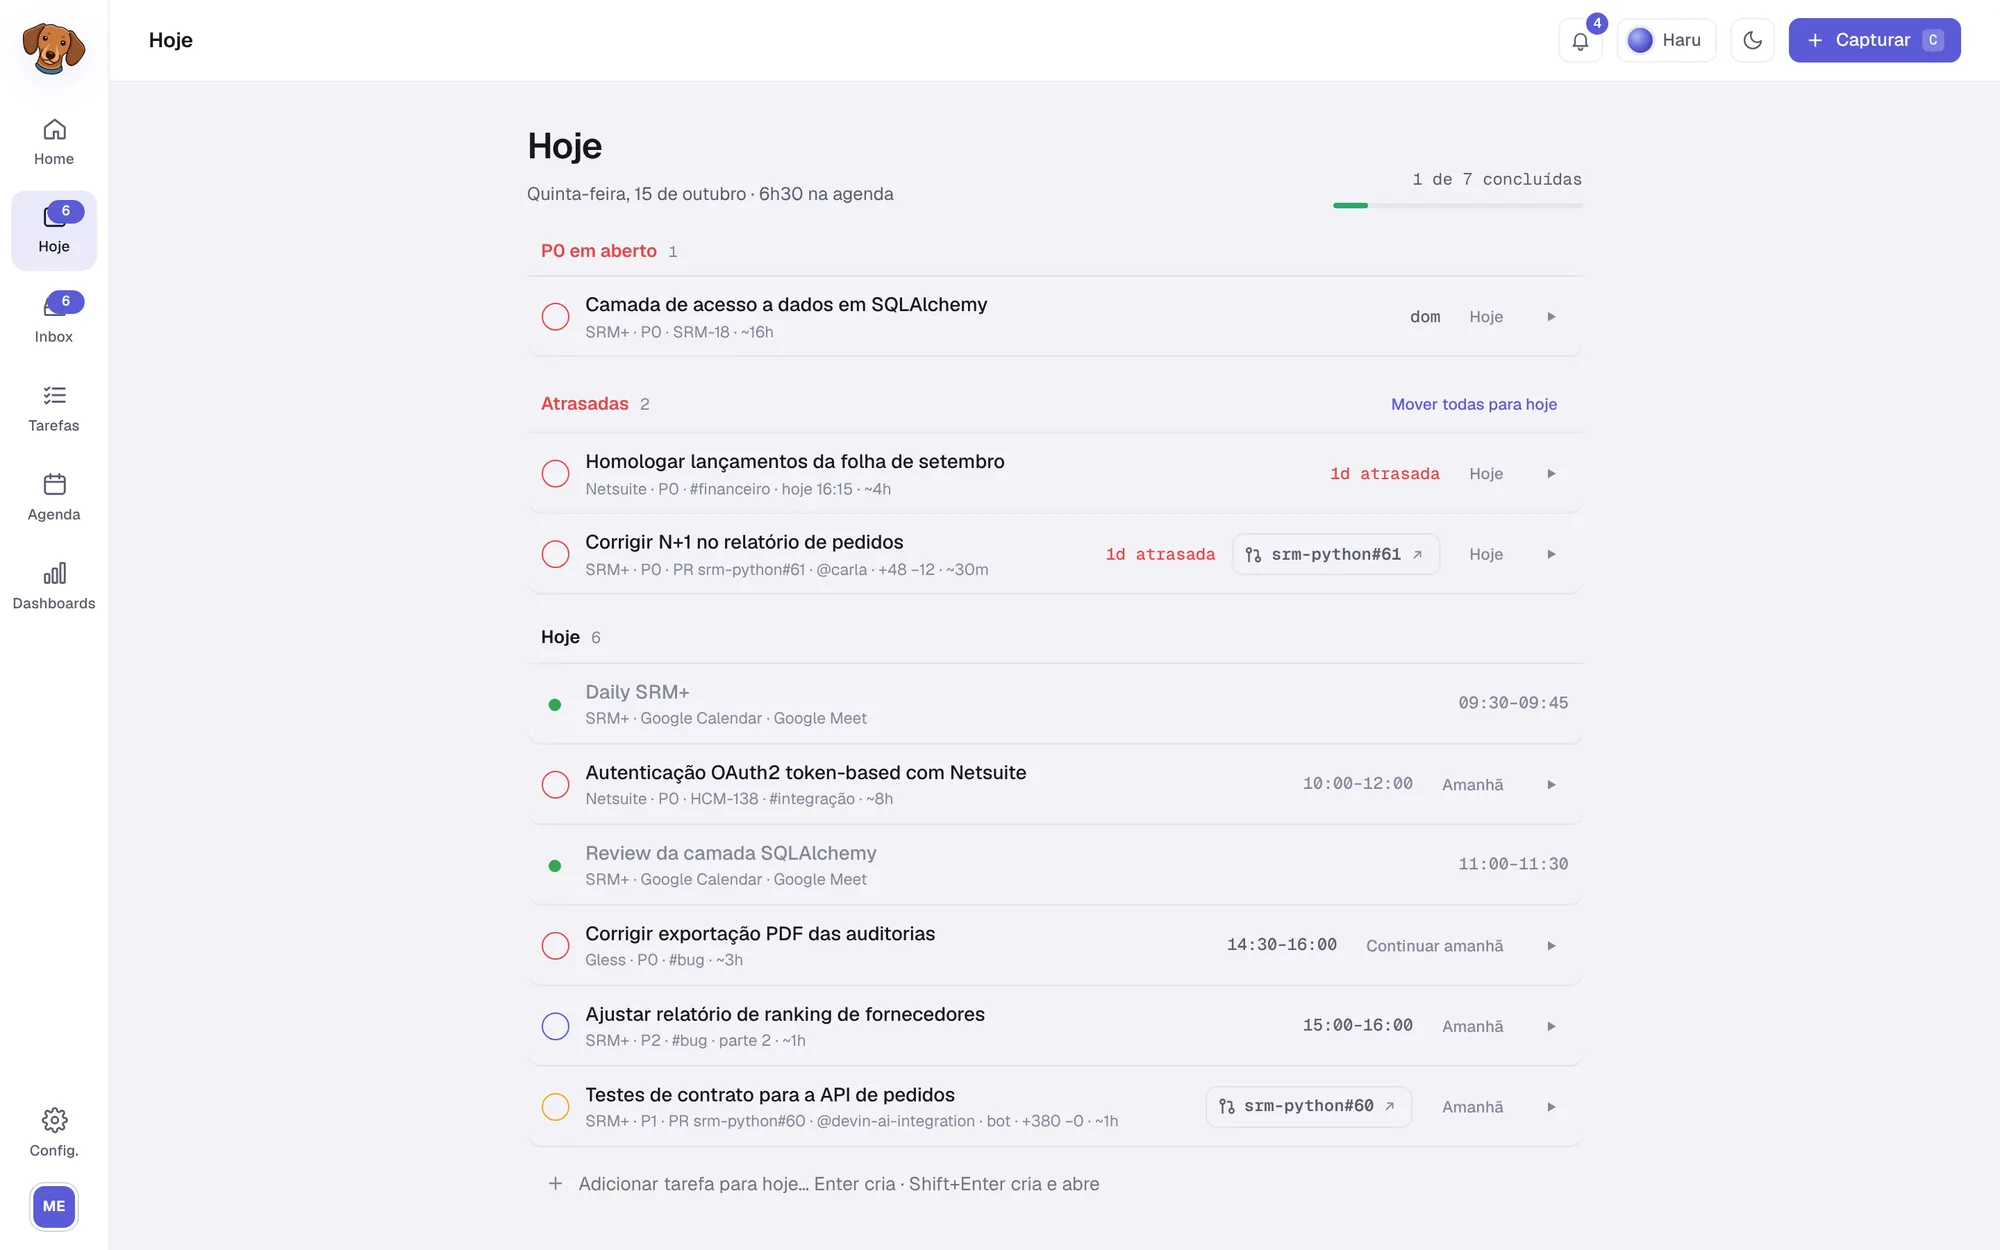Open srm-python#61 pull request link
The width and height of the screenshot is (2000, 1250).
[1336, 554]
